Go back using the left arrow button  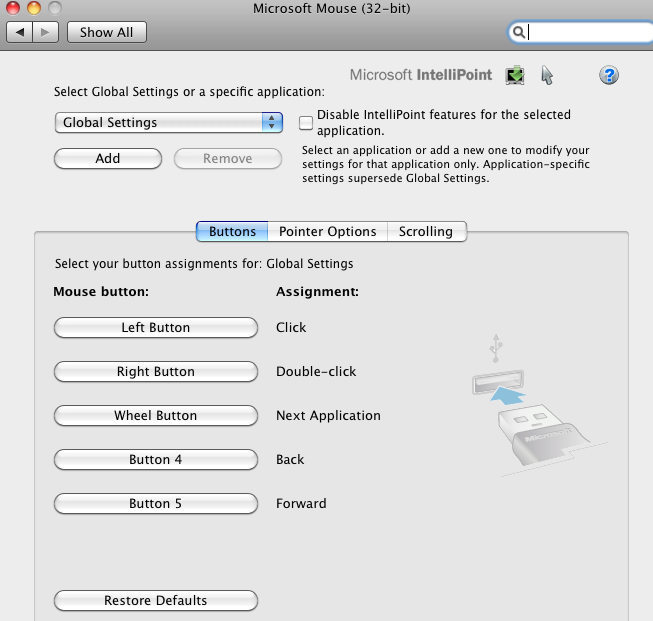20,32
